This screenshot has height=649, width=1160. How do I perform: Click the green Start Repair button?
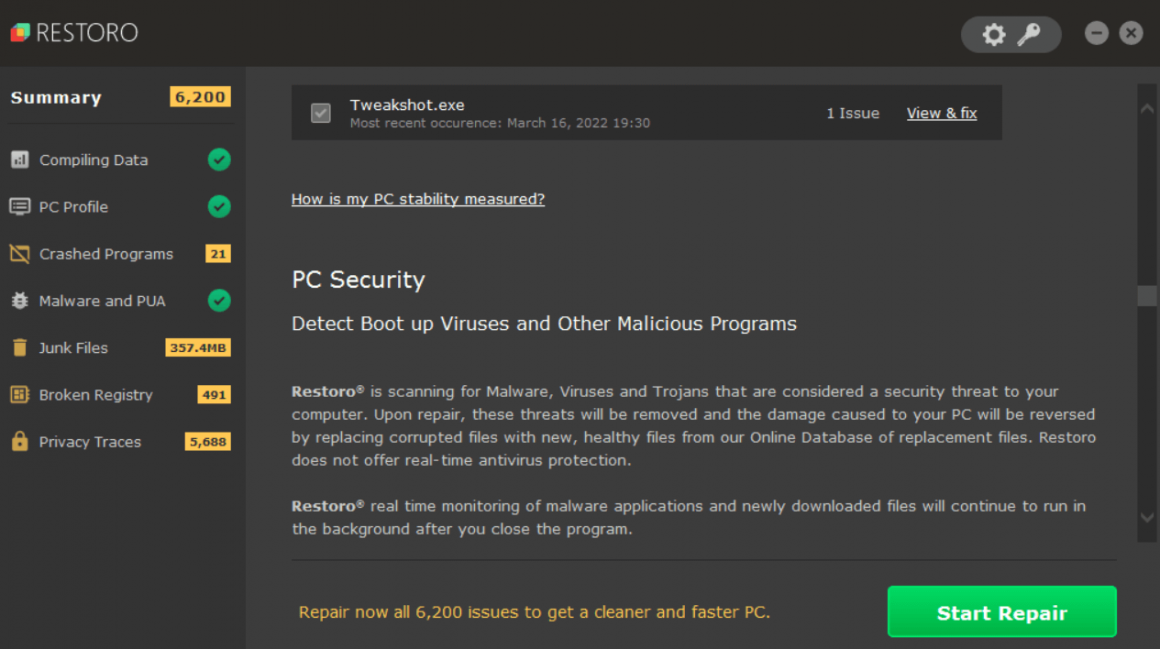pos(1001,612)
